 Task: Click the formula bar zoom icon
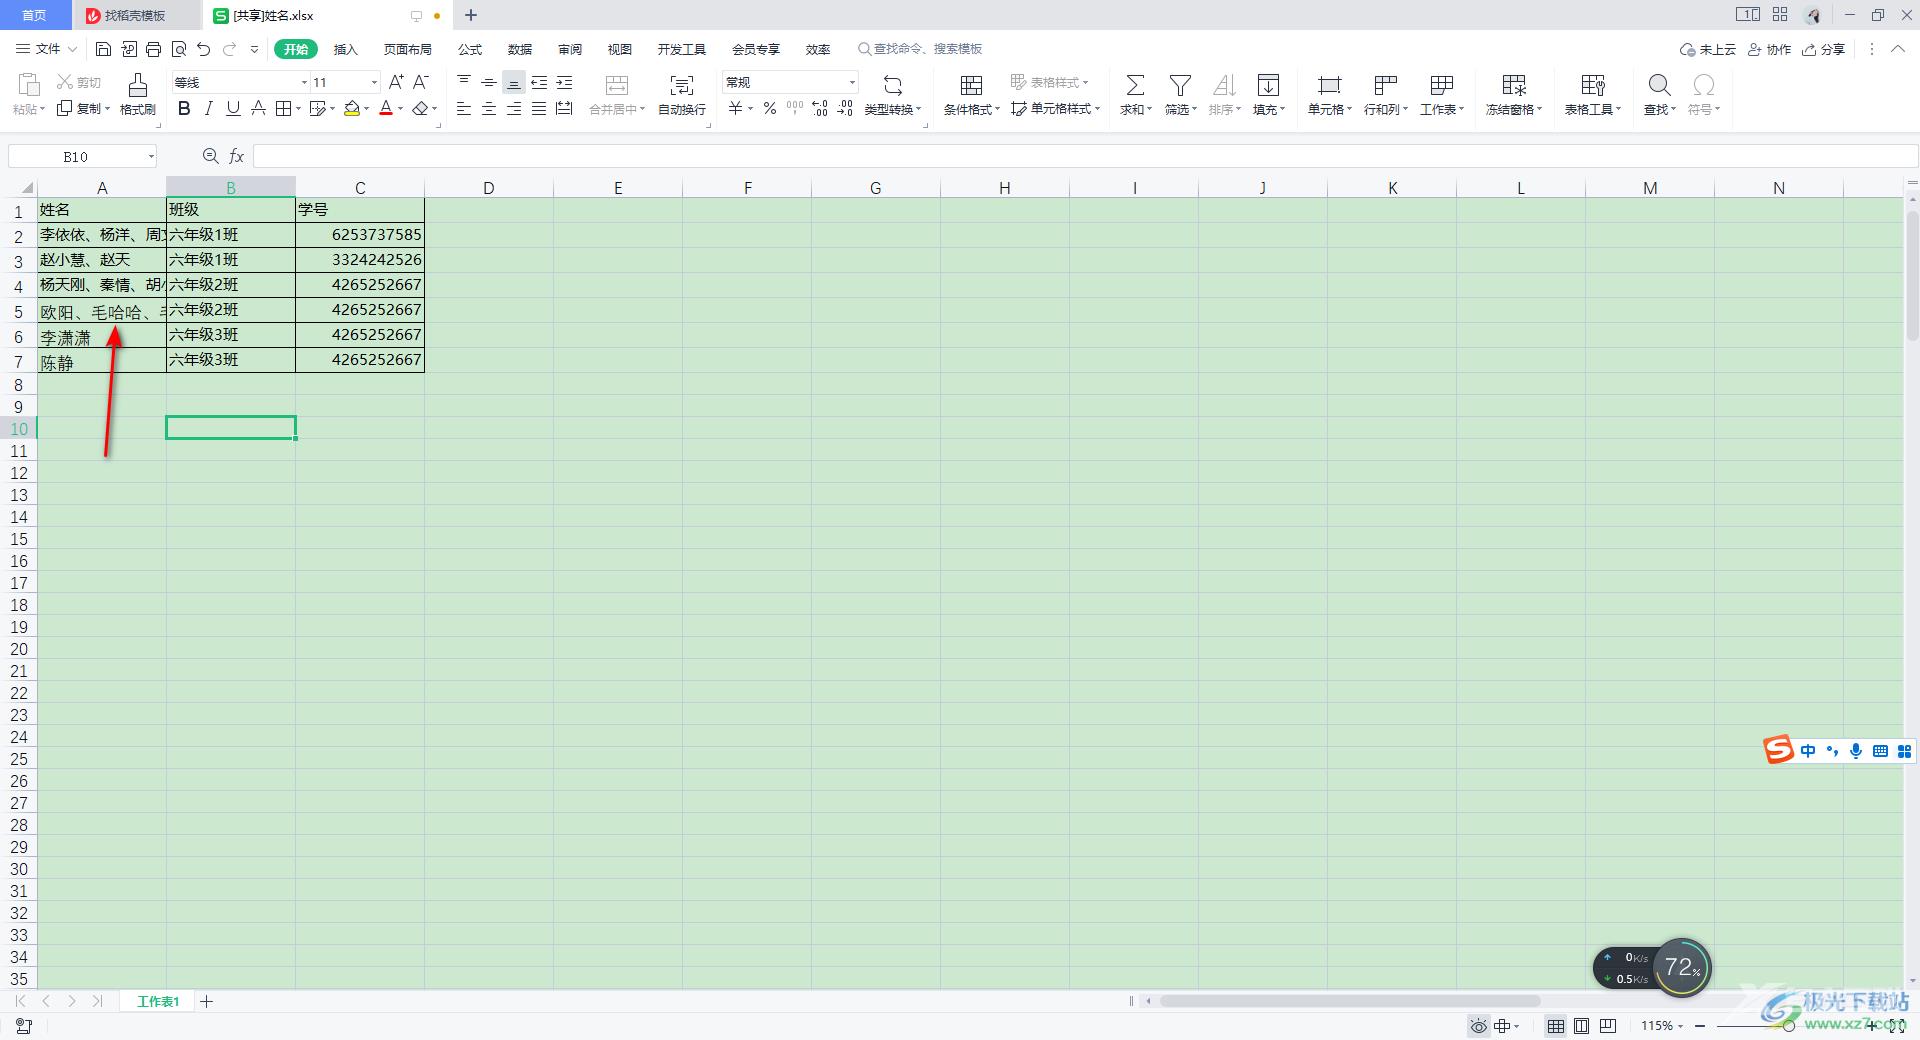(x=210, y=156)
